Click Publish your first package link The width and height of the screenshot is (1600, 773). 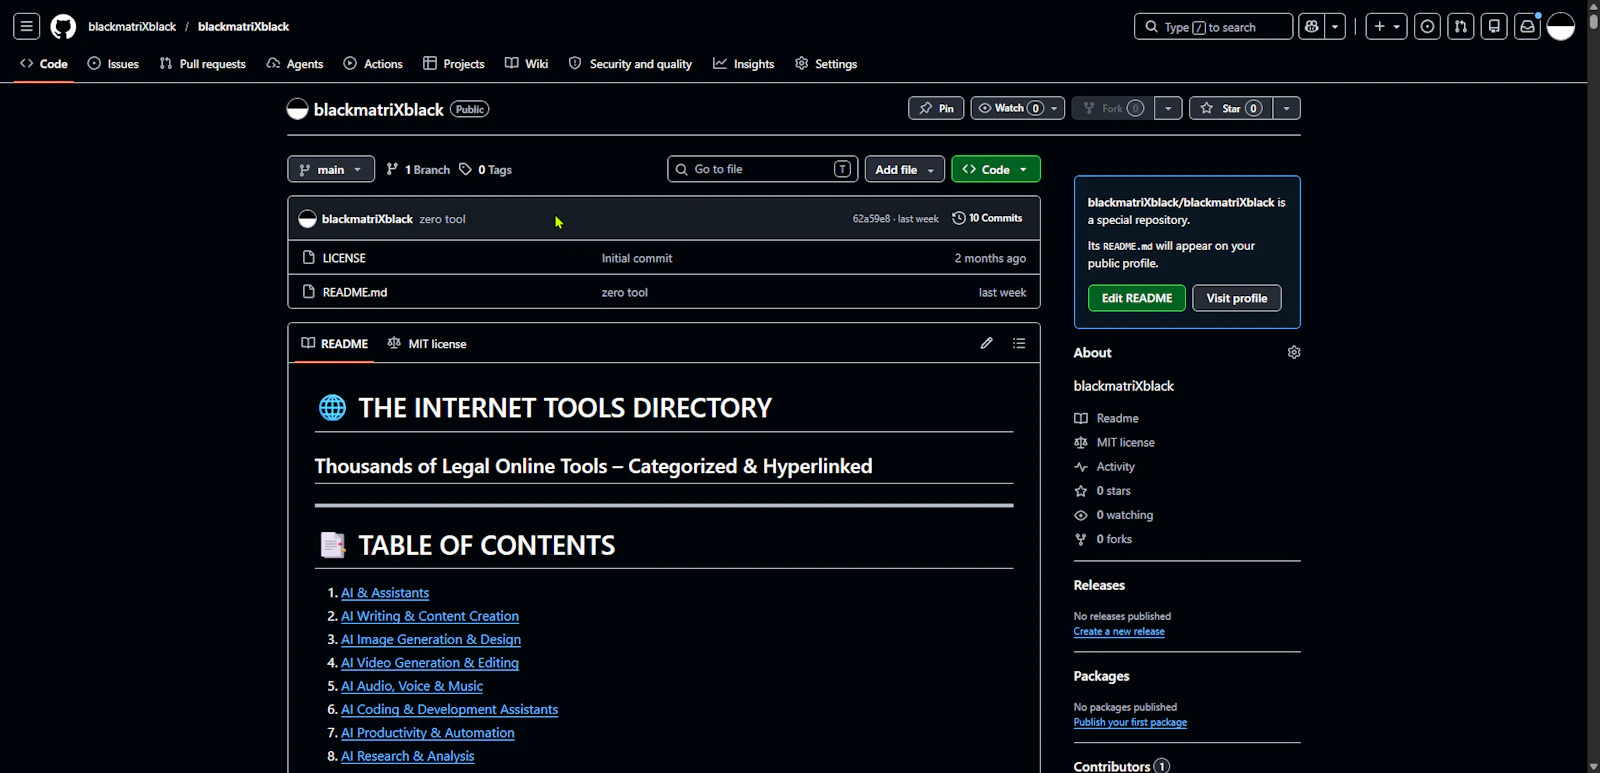(1130, 723)
